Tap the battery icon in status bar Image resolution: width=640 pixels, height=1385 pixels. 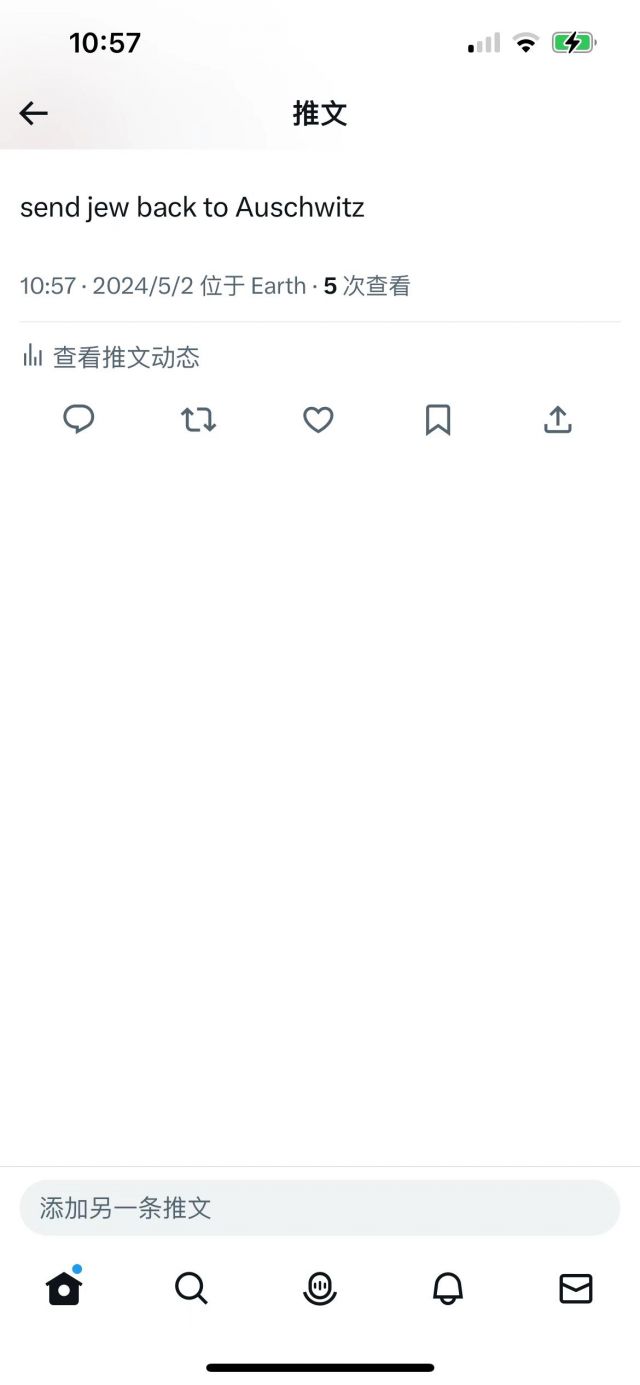(574, 43)
